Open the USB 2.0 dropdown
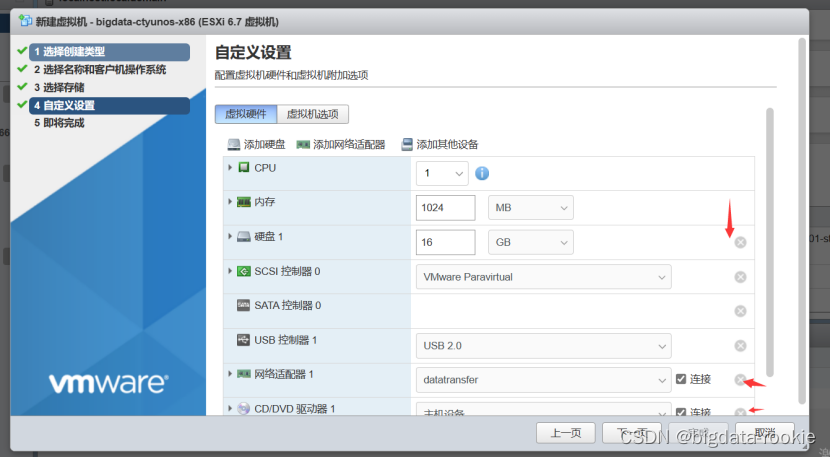The image size is (831, 457). click(544, 346)
